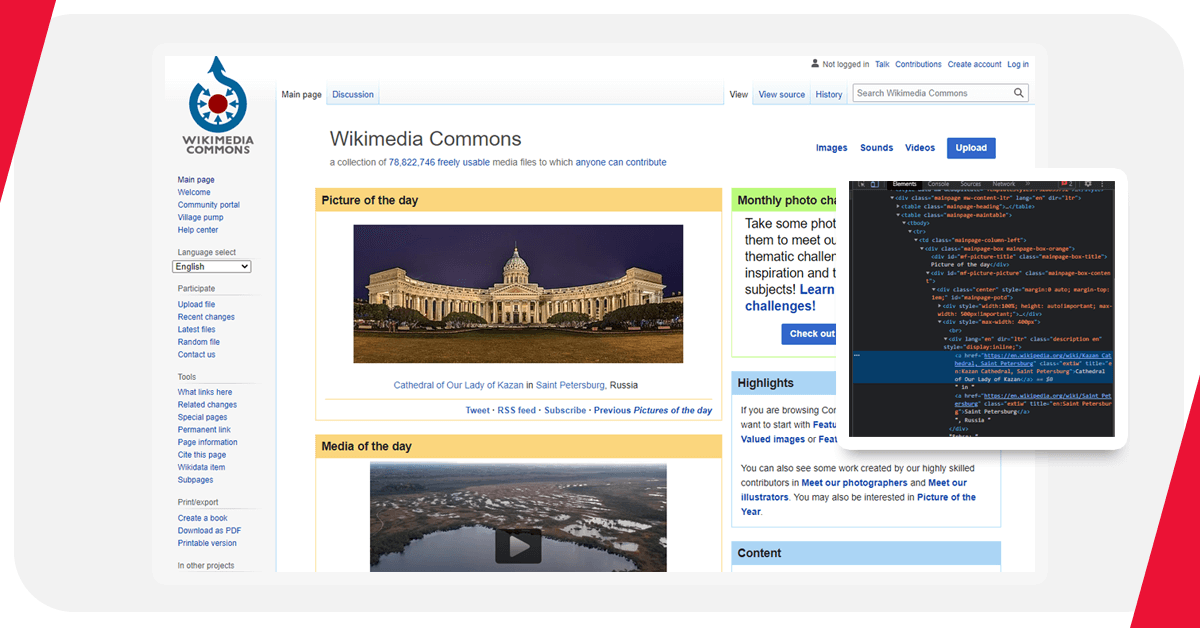Collapse the mainpage-maintable table node

898,215
